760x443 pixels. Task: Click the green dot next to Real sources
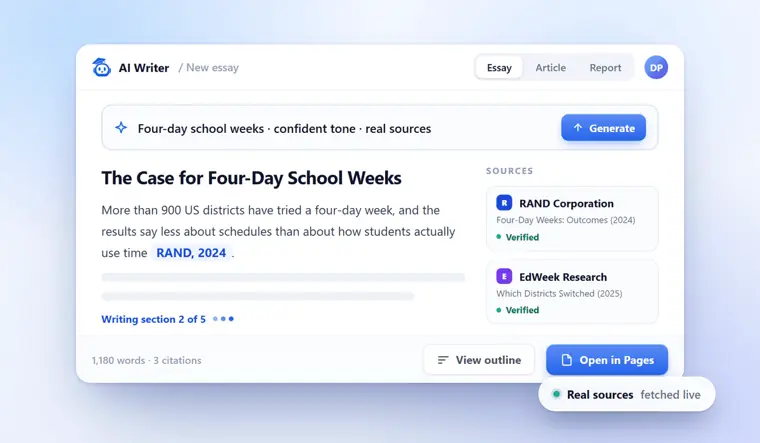coord(556,394)
